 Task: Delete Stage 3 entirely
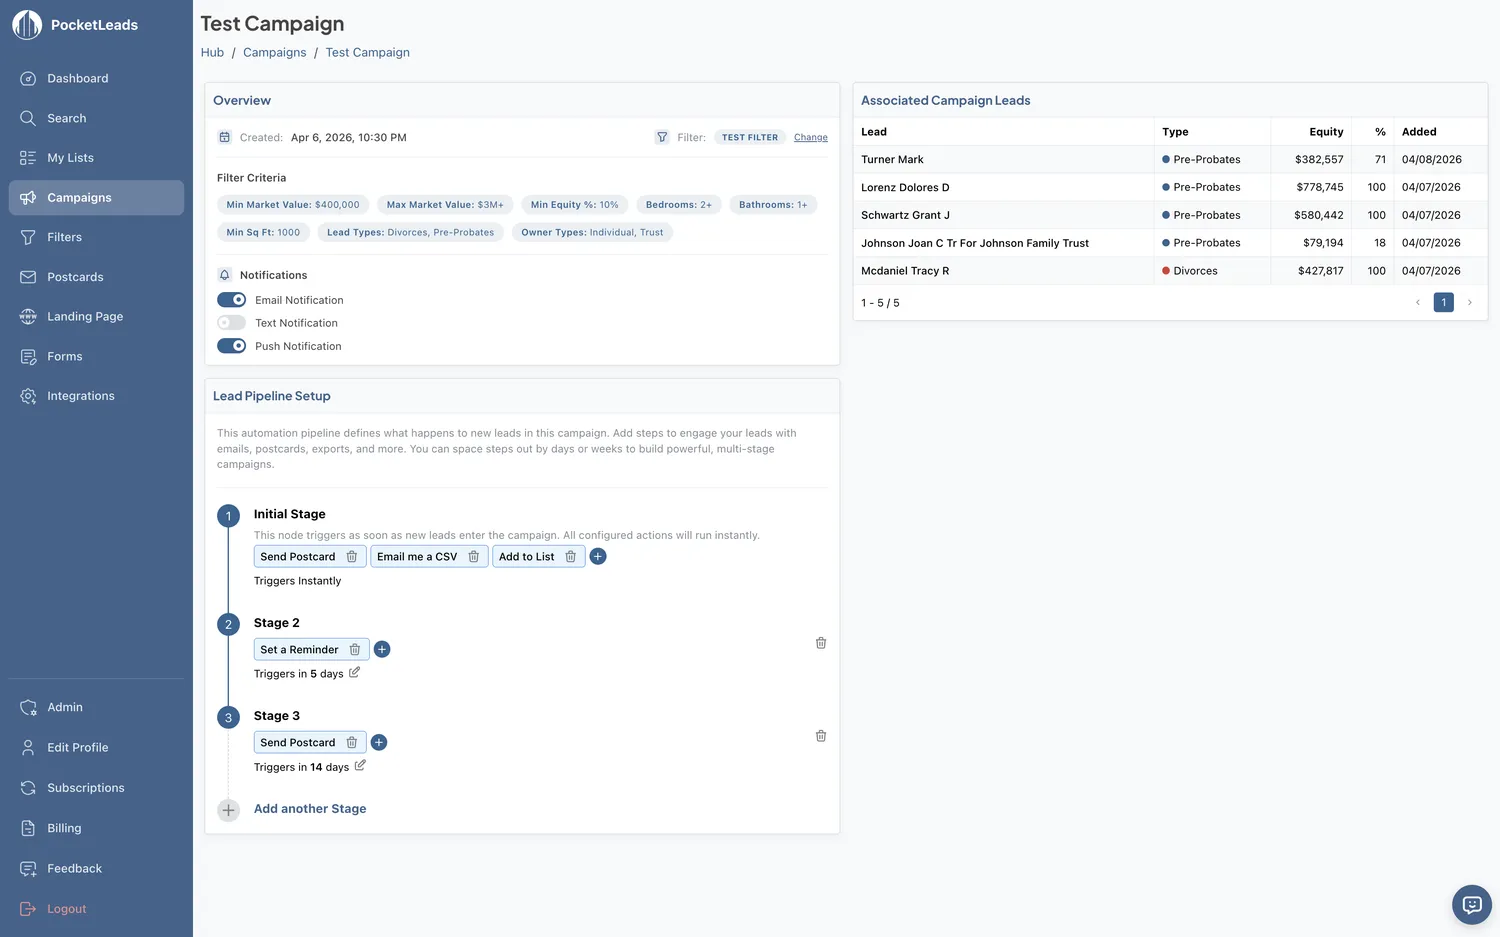pos(821,736)
